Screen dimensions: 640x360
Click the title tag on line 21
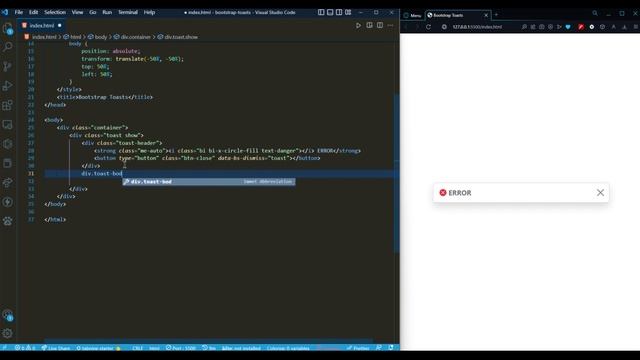click(105, 97)
